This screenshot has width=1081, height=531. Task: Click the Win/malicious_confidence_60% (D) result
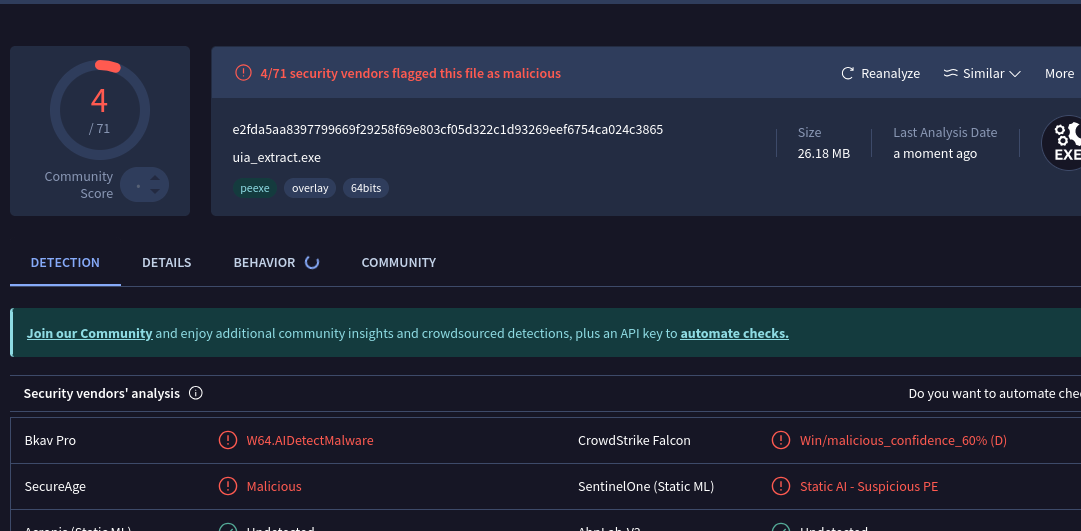(903, 440)
